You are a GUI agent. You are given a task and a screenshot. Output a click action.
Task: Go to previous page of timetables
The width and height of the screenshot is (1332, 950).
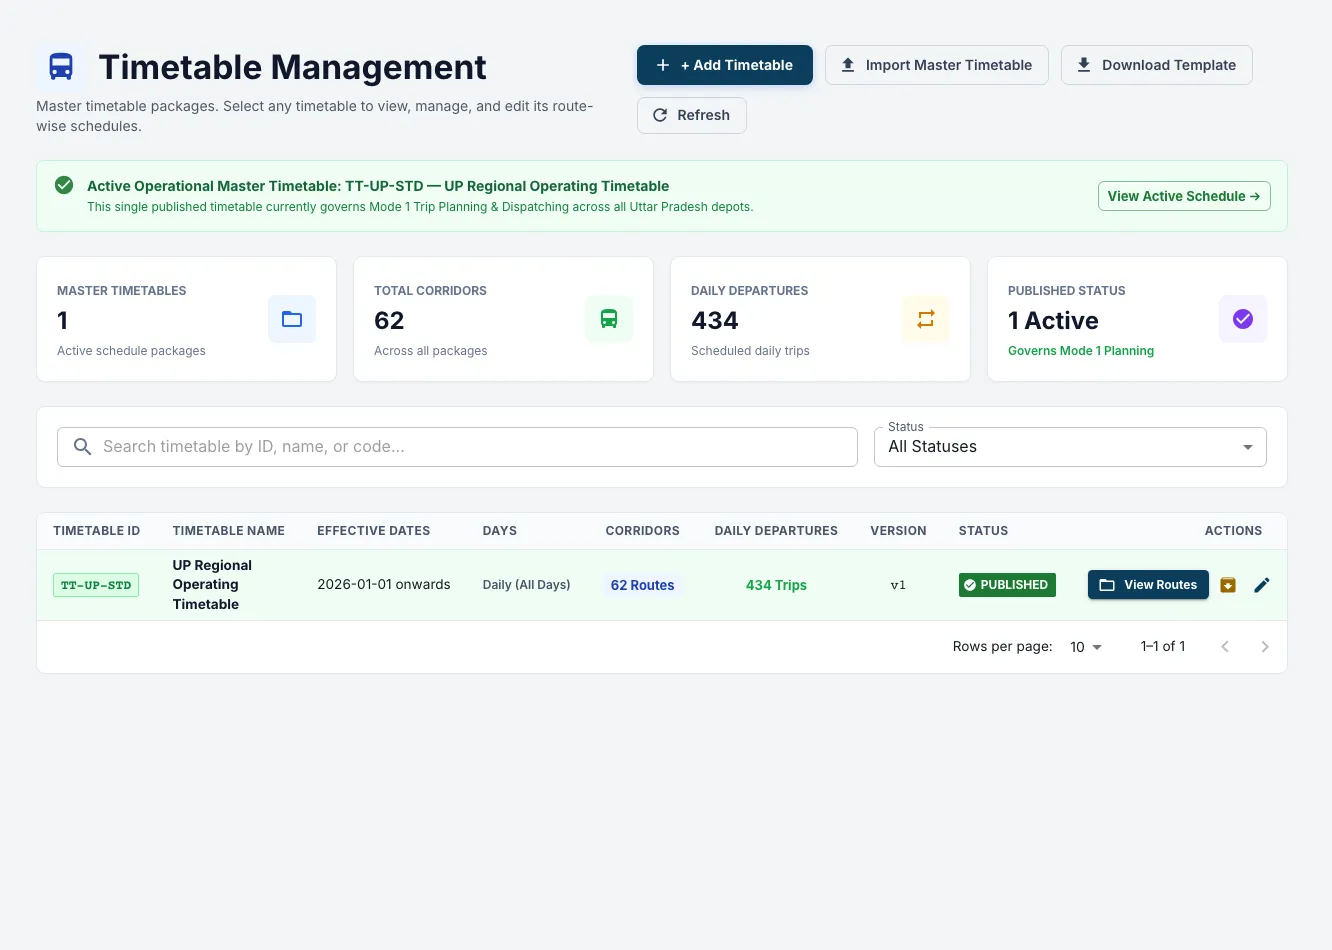(1225, 647)
